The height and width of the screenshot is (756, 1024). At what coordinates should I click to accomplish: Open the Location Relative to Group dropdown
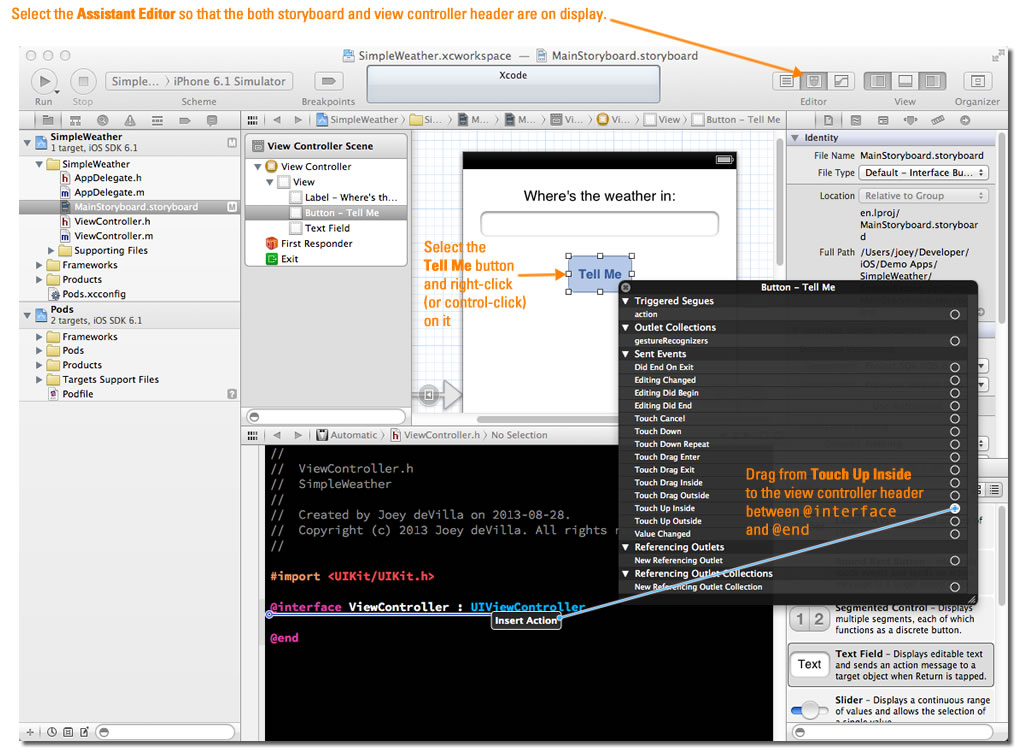(924, 196)
